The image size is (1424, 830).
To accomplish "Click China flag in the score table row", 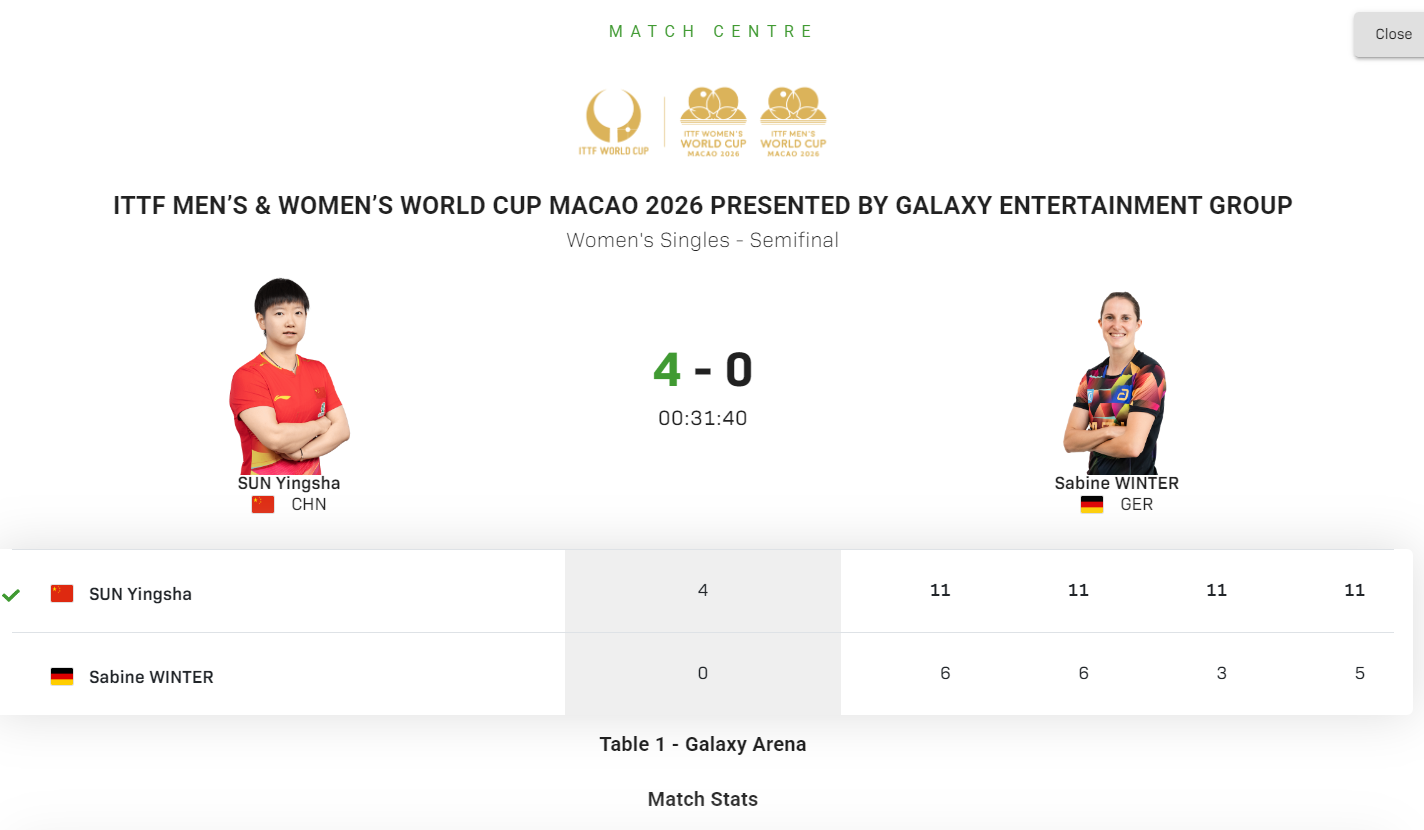I will pyautogui.click(x=62, y=594).
